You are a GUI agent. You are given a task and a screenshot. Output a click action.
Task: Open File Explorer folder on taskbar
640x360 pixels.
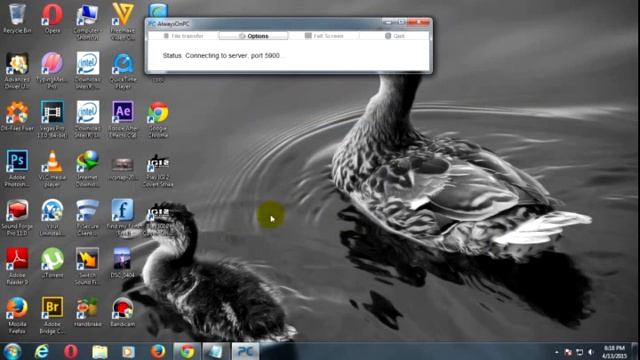tap(100, 351)
